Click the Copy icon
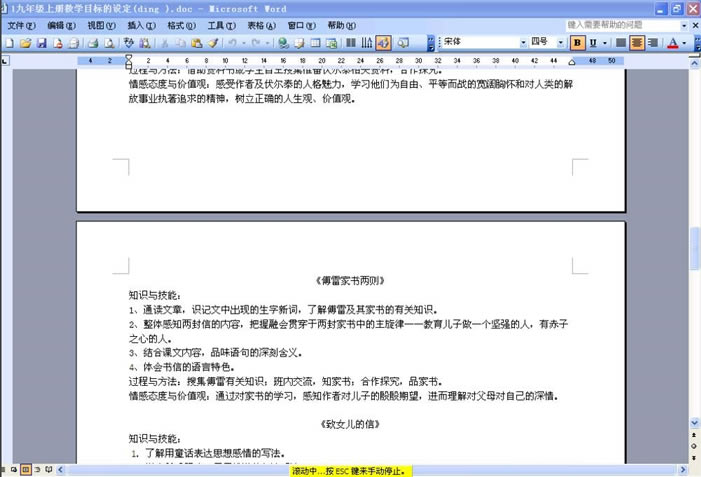This screenshot has height=477, width=701. [x=181, y=43]
